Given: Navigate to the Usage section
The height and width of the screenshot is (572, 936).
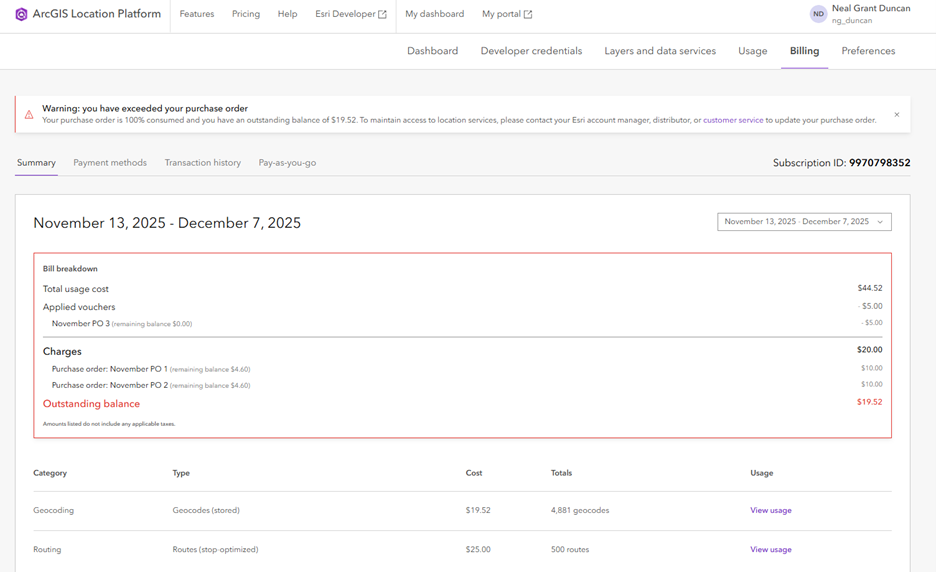Looking at the screenshot, I should click(x=753, y=51).
